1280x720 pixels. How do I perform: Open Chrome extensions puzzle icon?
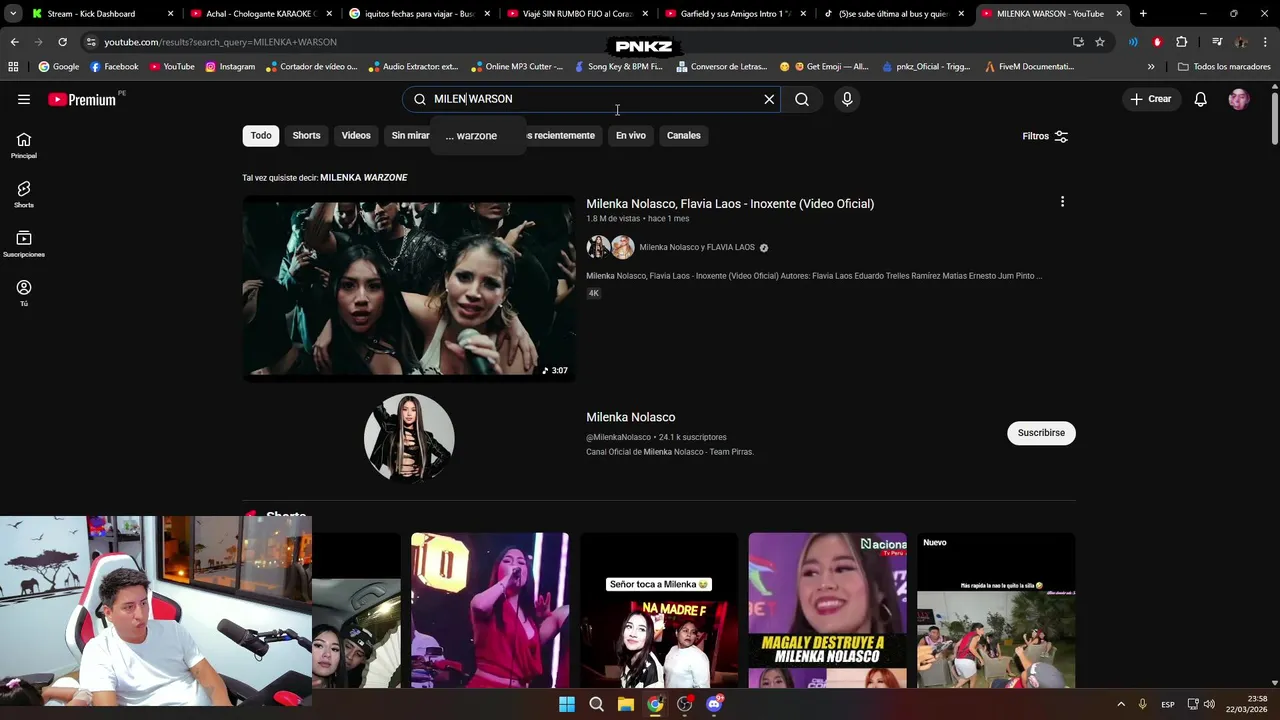pos(1182,42)
